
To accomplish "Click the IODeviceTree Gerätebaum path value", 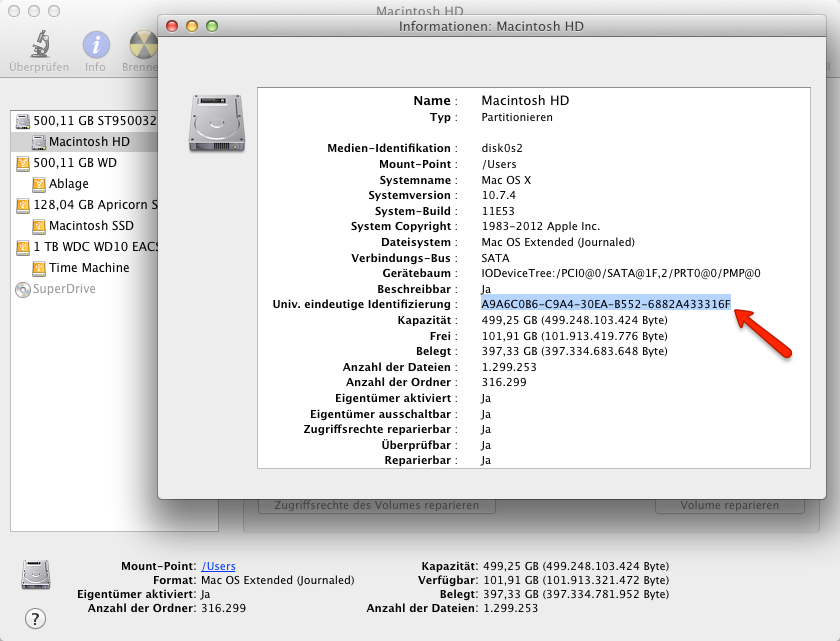I will (621, 274).
